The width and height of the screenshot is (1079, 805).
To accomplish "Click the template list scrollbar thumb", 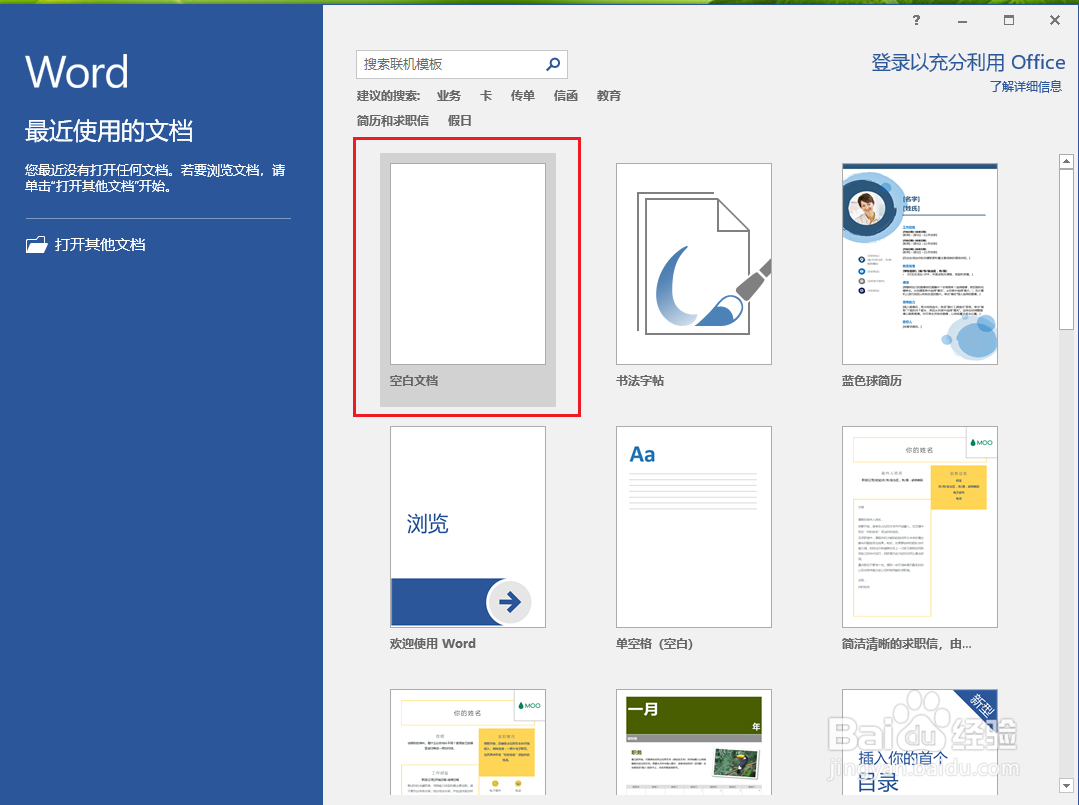I will tap(1066, 250).
